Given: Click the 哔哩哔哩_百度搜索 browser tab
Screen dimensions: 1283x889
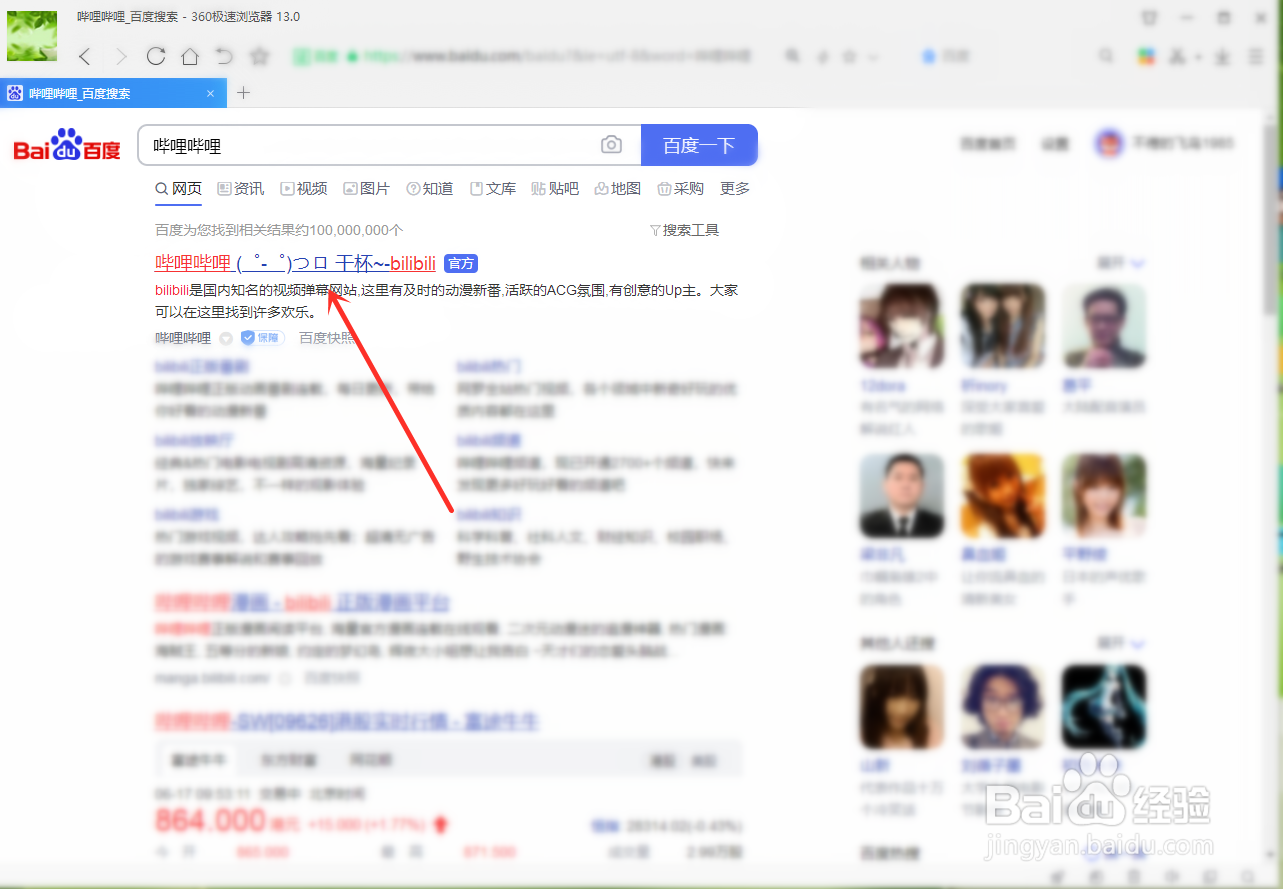Looking at the screenshot, I should pos(112,93).
